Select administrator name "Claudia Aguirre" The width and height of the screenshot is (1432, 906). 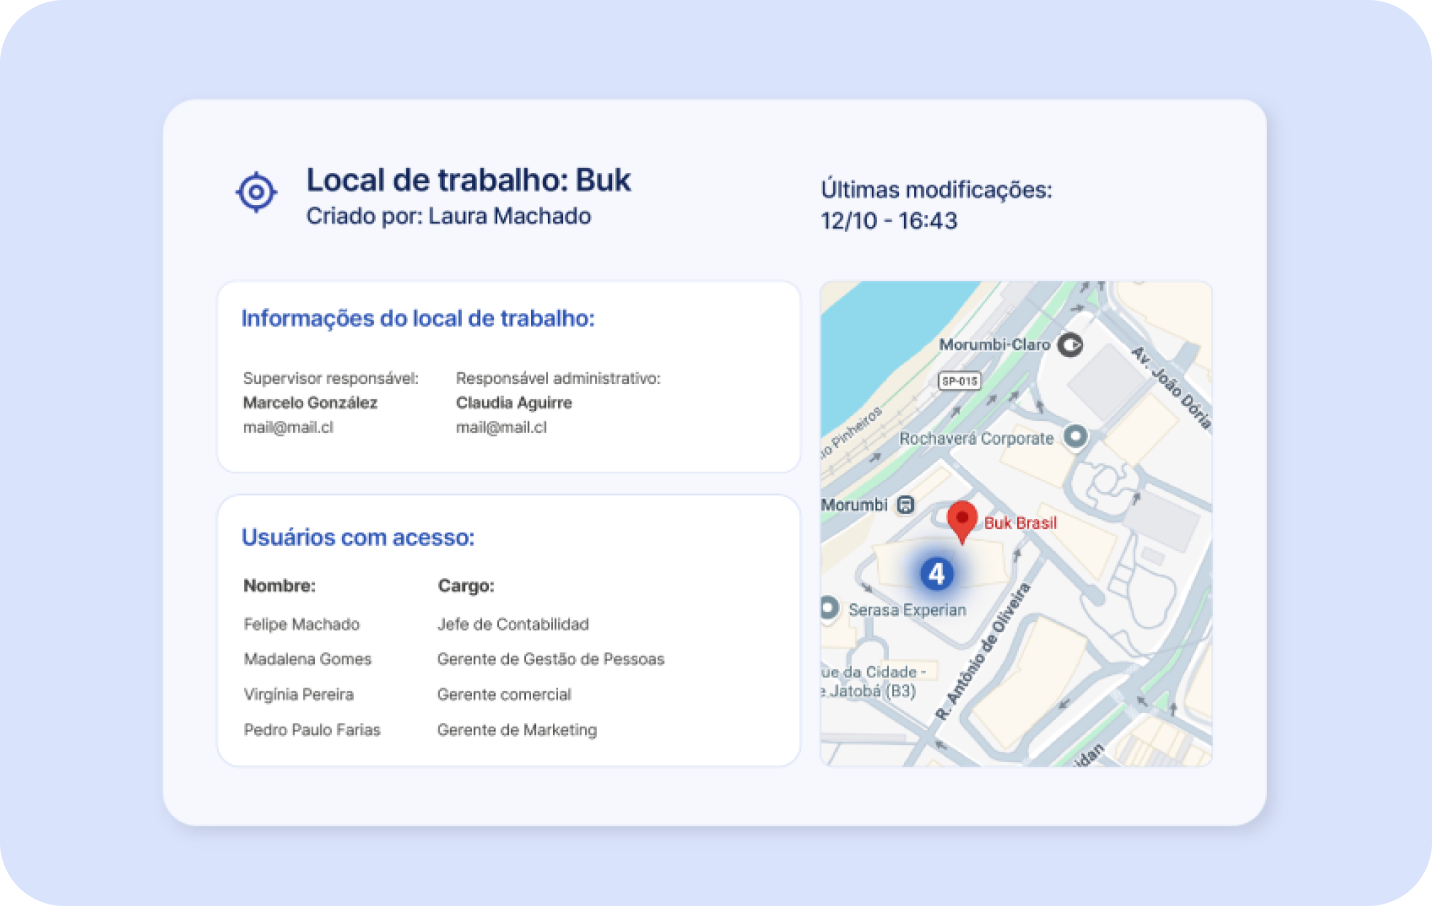(514, 403)
